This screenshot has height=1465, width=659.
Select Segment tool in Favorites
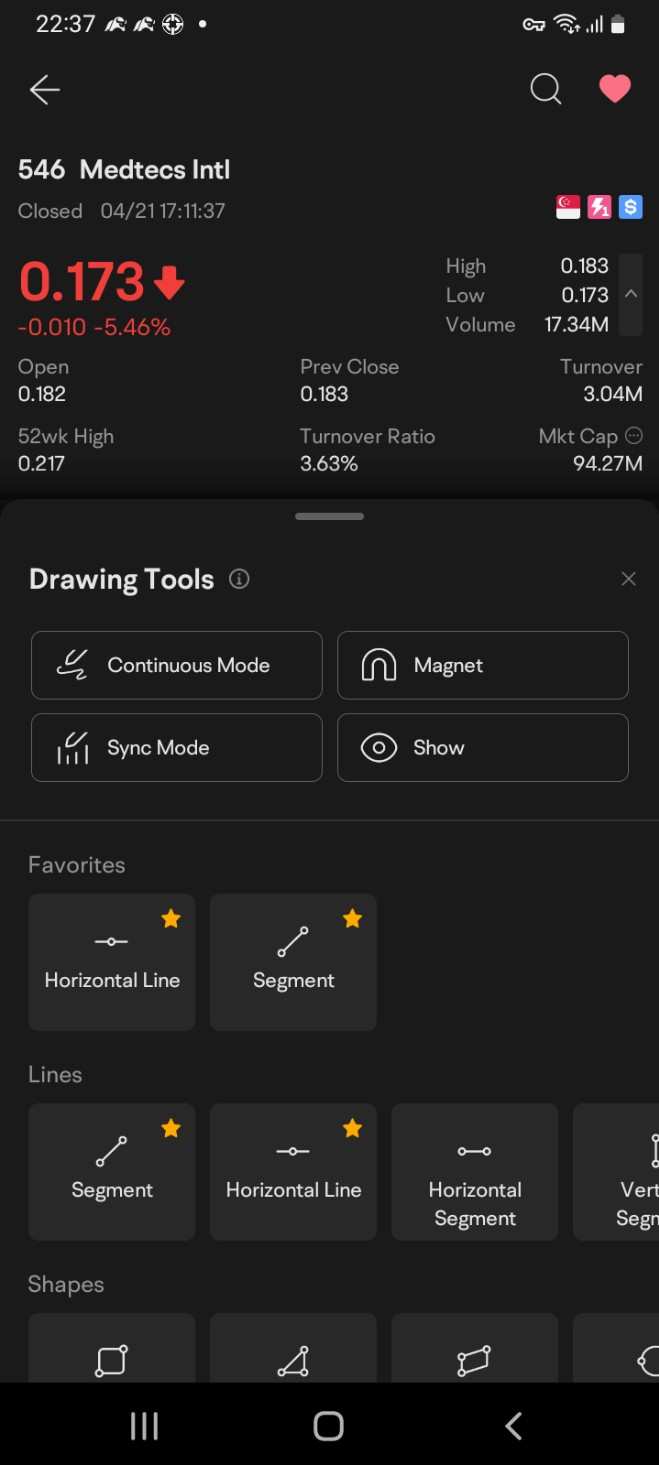[293, 962]
